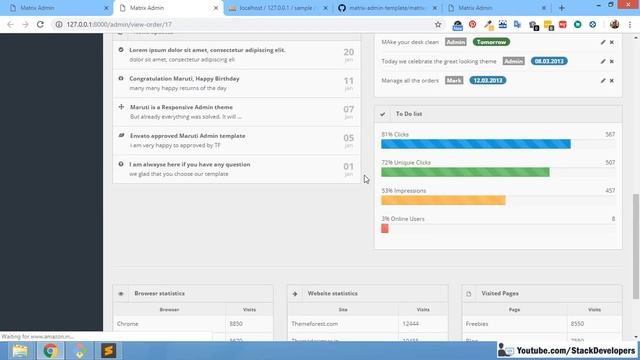Click the checkmark icon beside To Do list
The image size is (640, 360).
pyautogui.click(x=382, y=114)
